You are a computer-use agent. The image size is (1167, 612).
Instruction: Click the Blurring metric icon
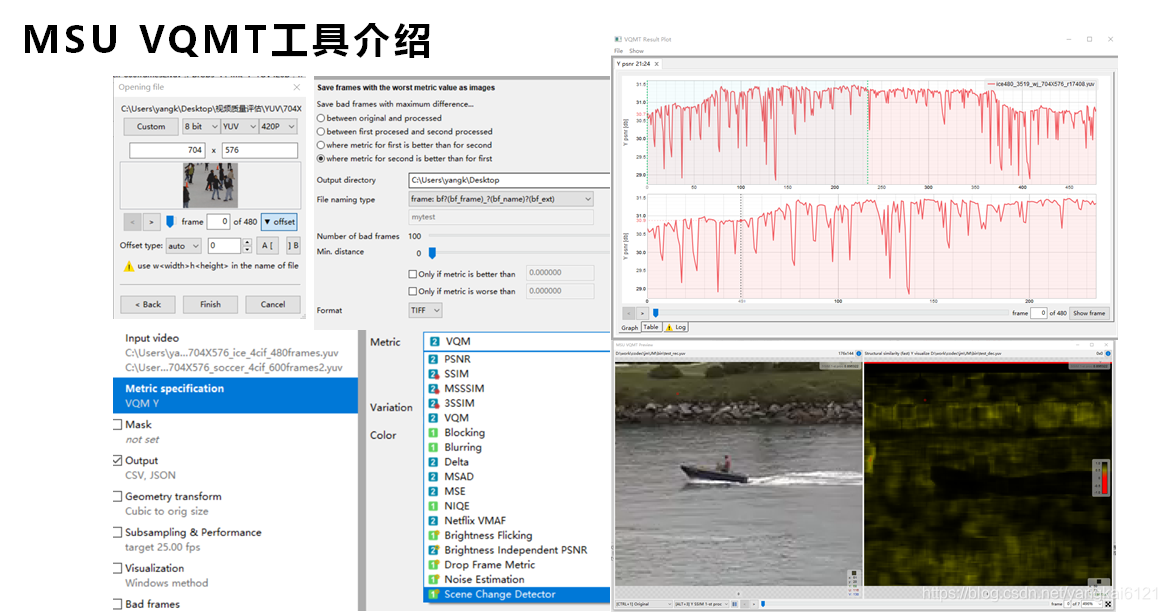pyautogui.click(x=433, y=447)
